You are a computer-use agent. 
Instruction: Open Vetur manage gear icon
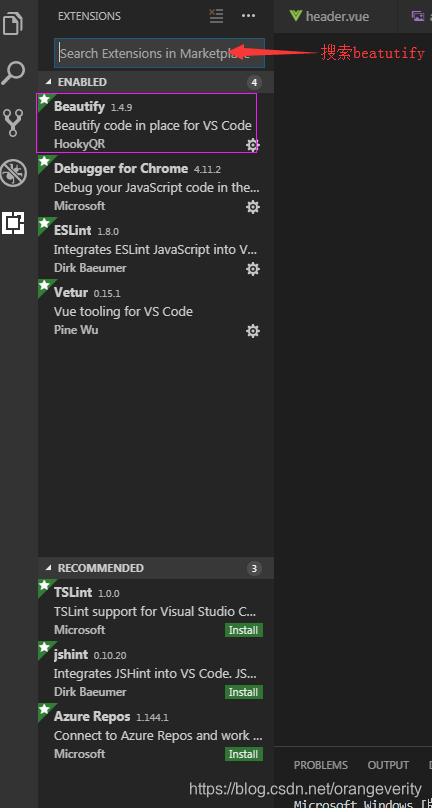point(253,330)
